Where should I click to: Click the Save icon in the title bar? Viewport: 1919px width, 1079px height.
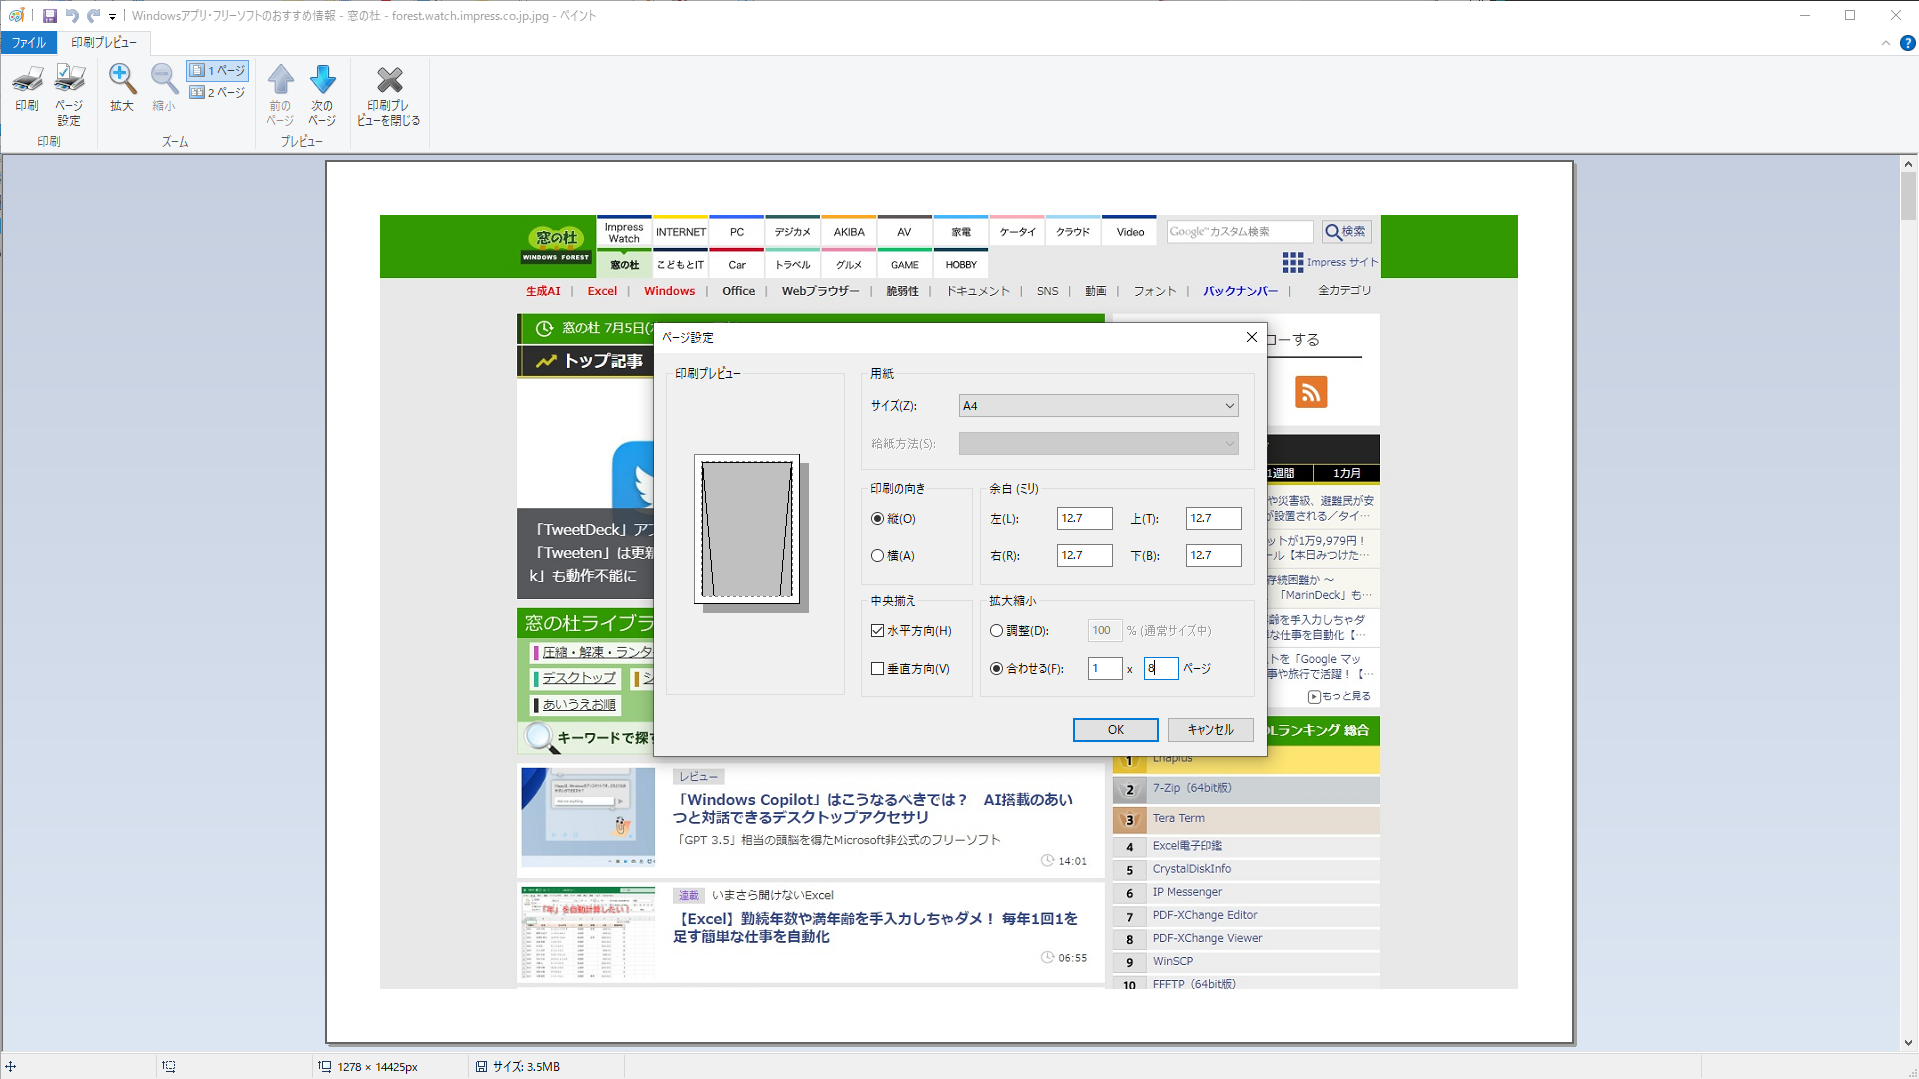[50, 16]
